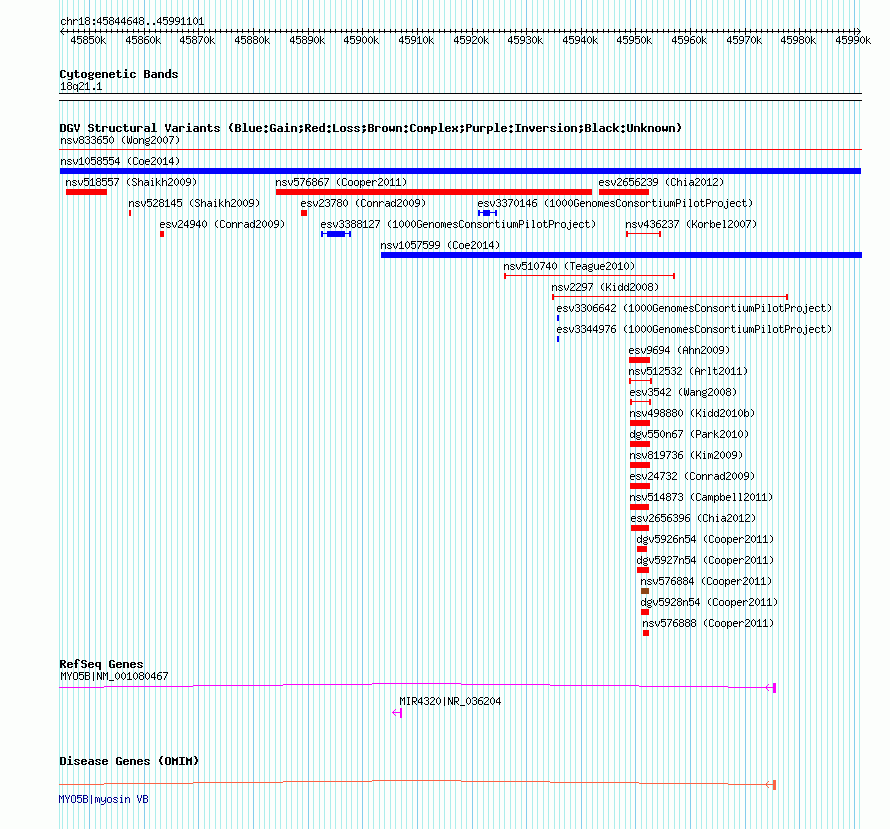Select the DGV Structural Variants track title
The height and width of the screenshot is (829, 890).
pyautogui.click(x=370, y=128)
